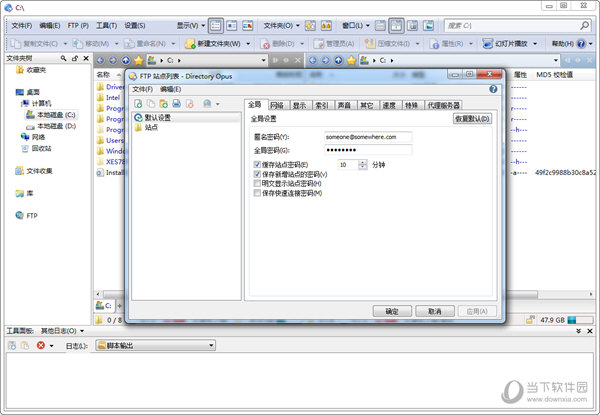Click the folder icon right after 文件夹(O) menu
The width and height of the screenshot is (600, 415).
click(310, 26)
